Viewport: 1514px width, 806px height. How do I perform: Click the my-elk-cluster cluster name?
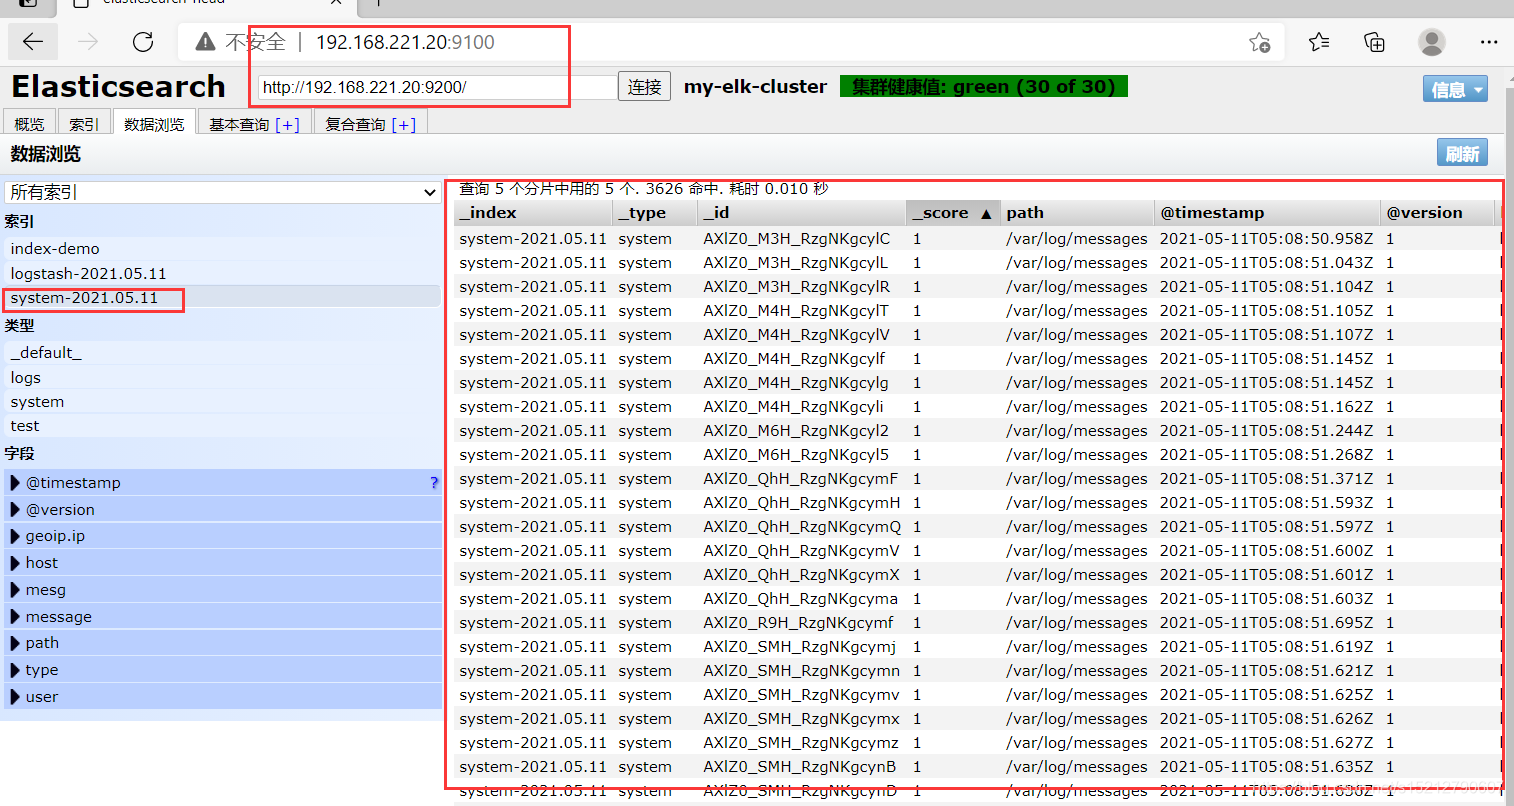755,87
